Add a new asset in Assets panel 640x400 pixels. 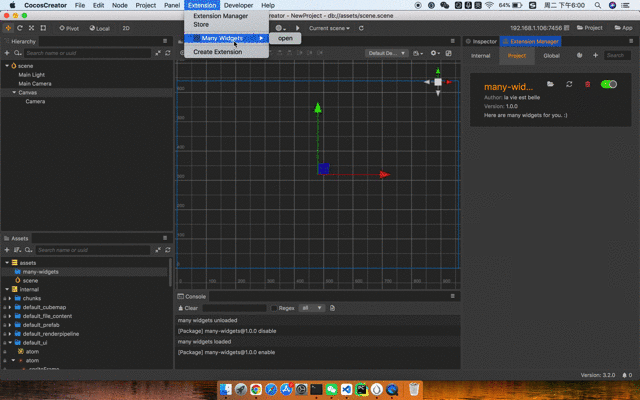coord(7,250)
